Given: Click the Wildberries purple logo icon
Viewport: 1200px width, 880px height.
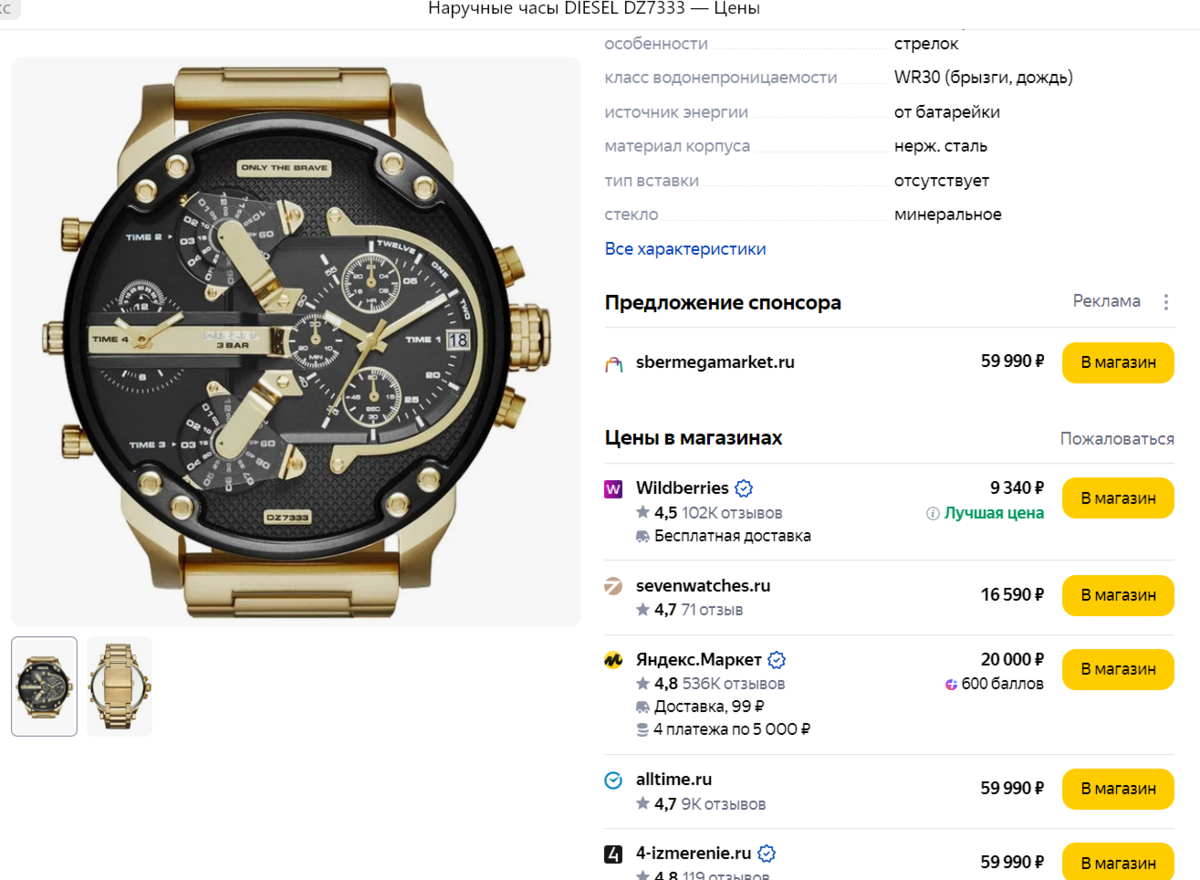Looking at the screenshot, I should point(614,489).
